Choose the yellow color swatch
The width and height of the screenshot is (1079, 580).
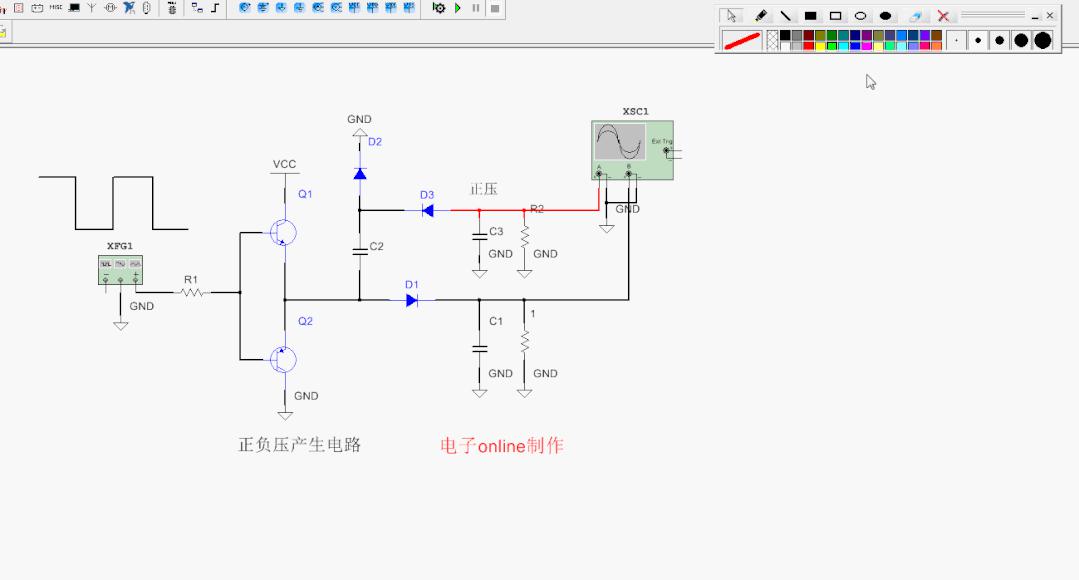[x=820, y=46]
